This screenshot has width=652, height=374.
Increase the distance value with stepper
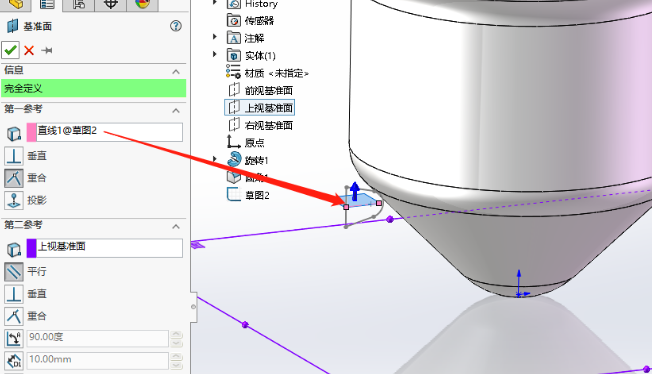pyautogui.click(x=176, y=357)
